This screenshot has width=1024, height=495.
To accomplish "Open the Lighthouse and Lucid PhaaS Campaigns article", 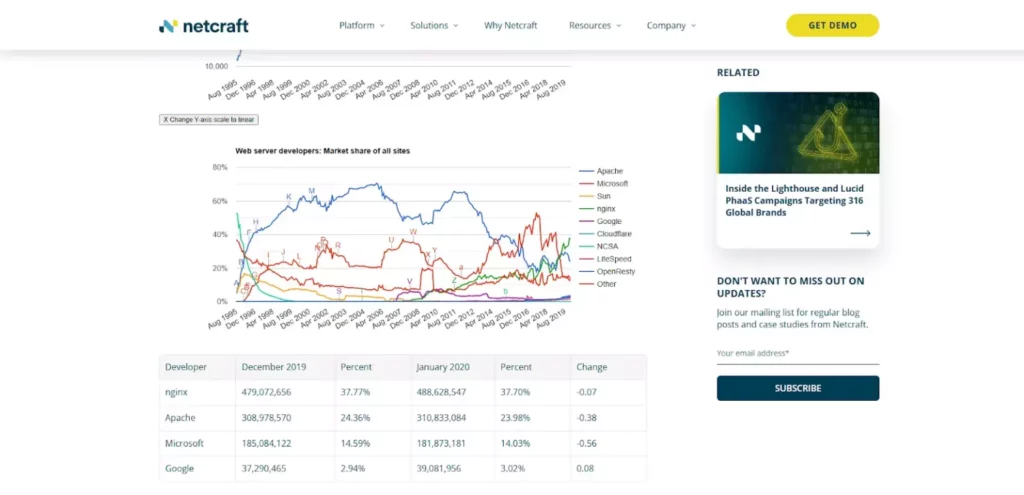I will [x=795, y=198].
